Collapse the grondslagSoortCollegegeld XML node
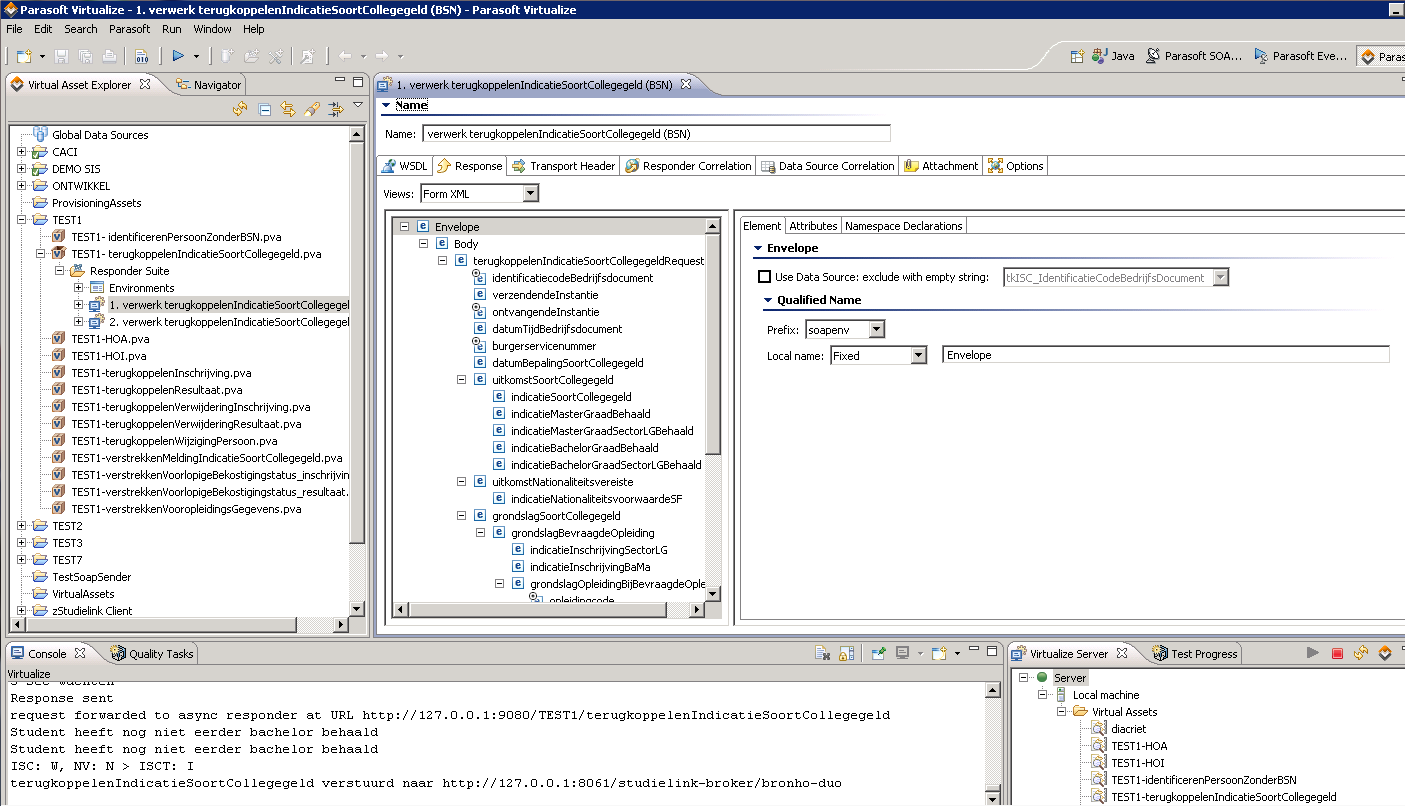1405x806 pixels. click(462, 516)
